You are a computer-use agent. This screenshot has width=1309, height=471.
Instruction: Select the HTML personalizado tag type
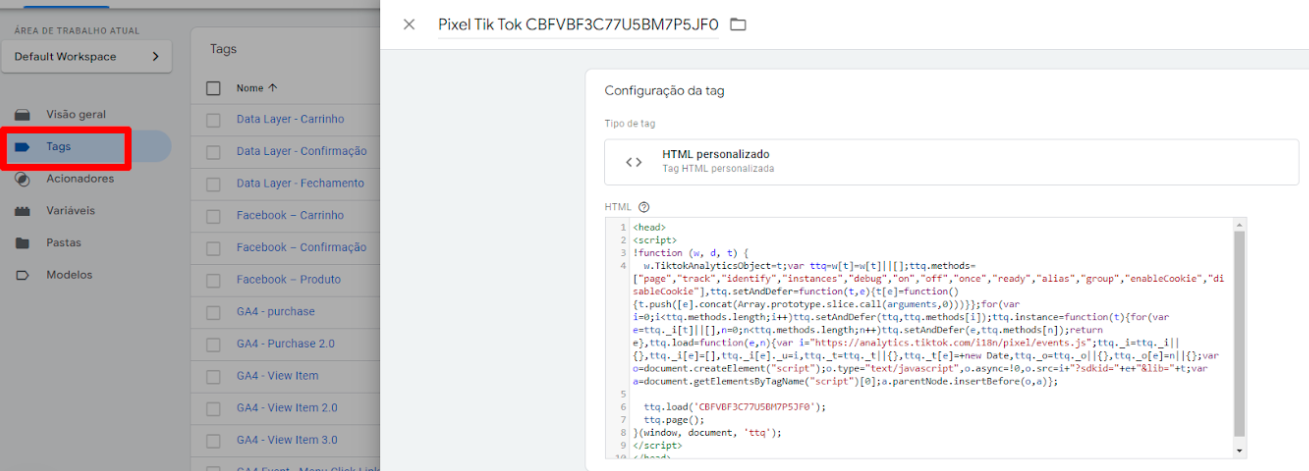951,161
